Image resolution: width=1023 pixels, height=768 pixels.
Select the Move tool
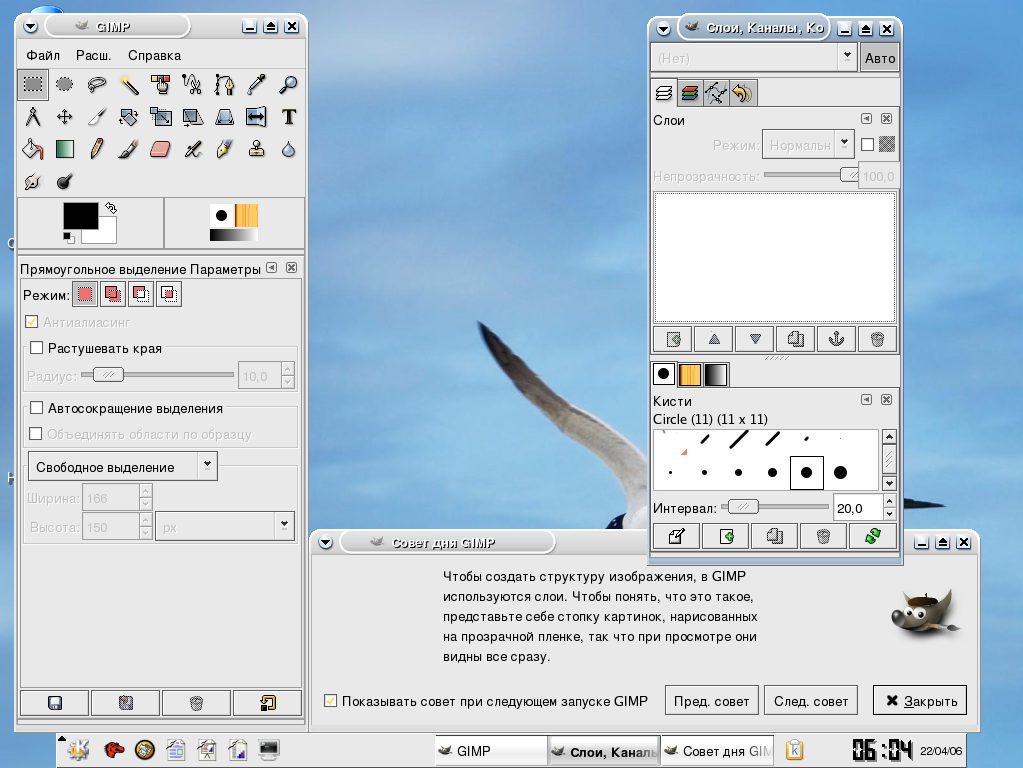65,117
